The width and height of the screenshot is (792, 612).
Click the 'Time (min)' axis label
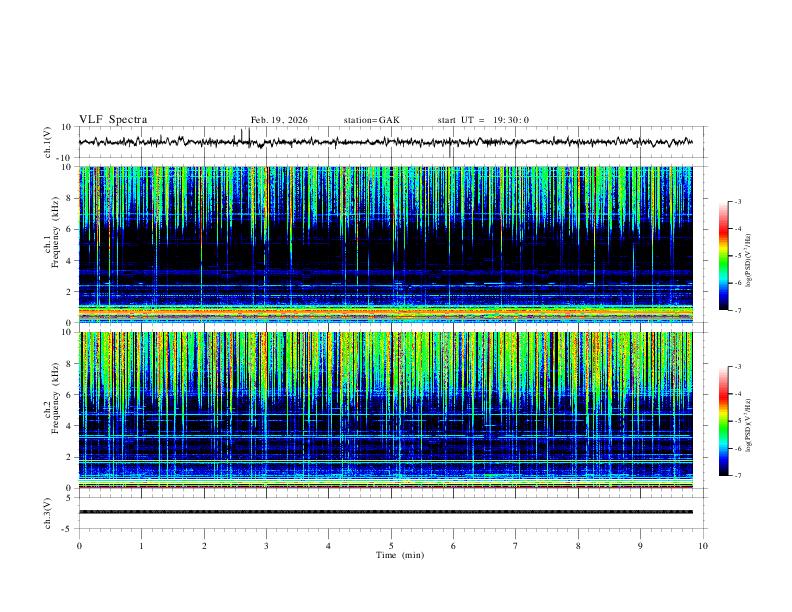pos(400,555)
